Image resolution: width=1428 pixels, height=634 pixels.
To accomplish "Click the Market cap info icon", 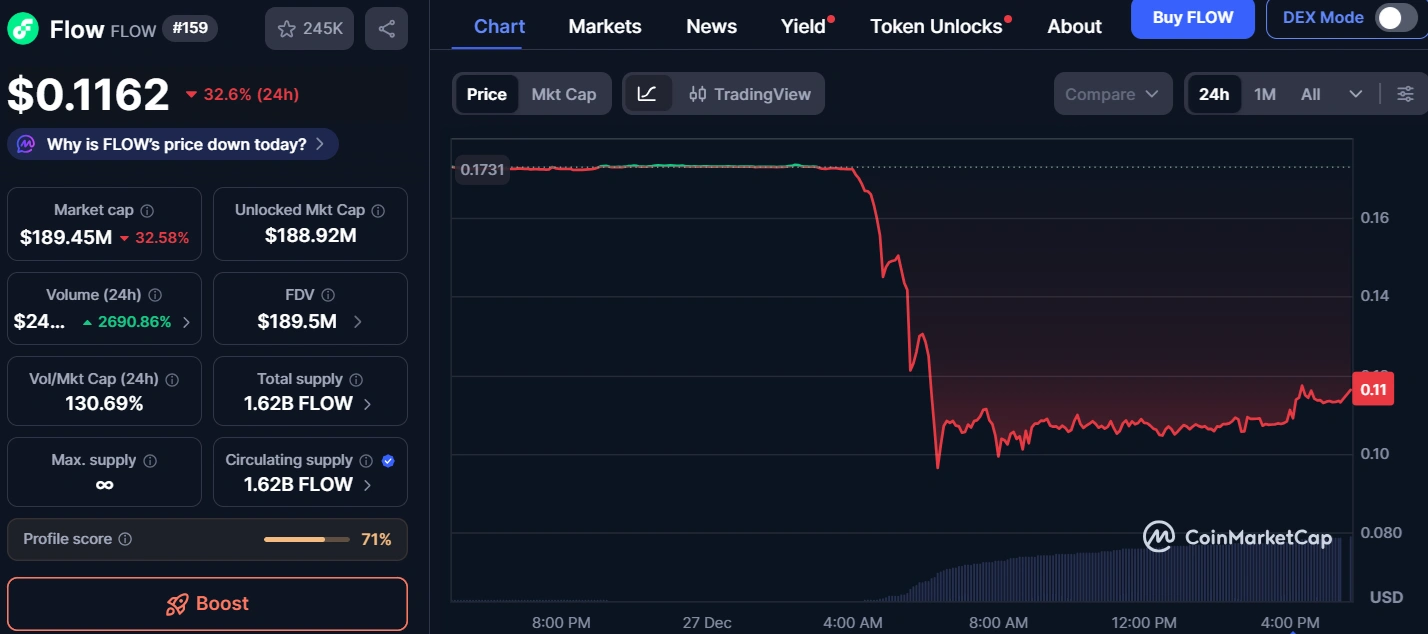I will pyautogui.click(x=146, y=210).
